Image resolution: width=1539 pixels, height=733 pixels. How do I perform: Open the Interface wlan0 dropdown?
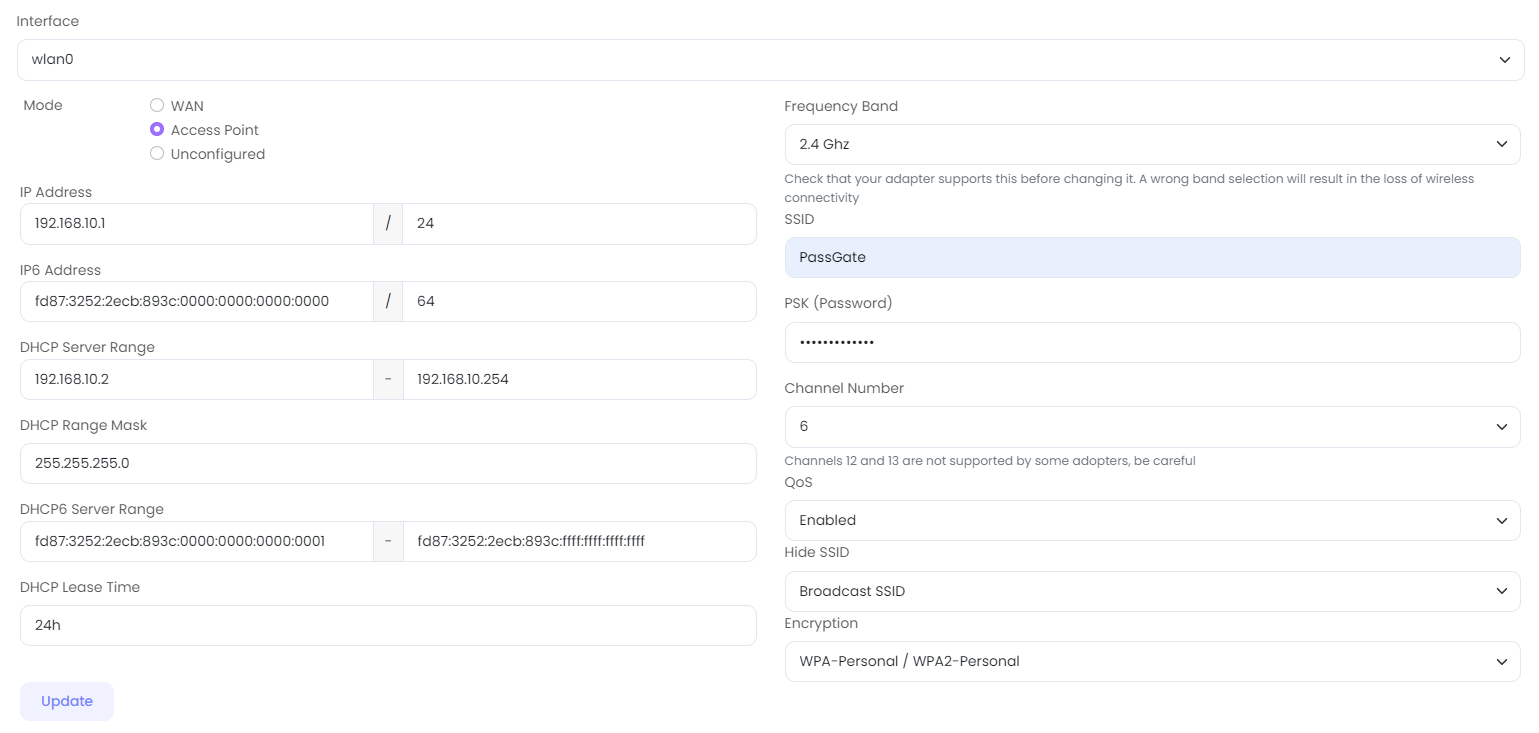(x=770, y=60)
